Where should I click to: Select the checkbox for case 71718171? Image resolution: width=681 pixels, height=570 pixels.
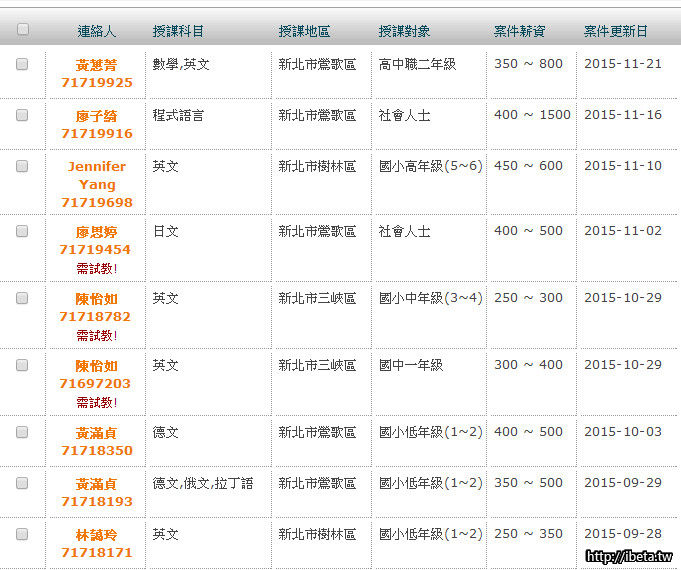point(22,535)
